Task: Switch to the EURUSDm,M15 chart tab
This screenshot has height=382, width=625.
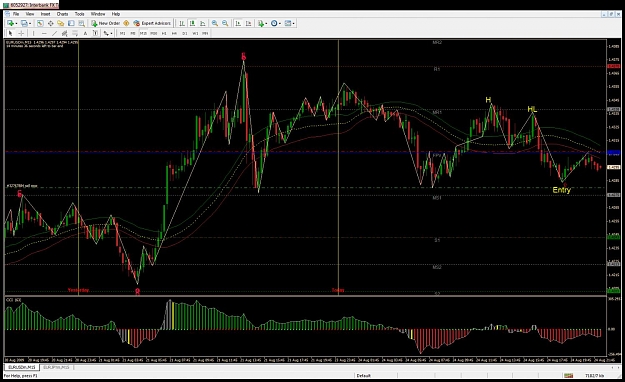Action: tap(22, 367)
